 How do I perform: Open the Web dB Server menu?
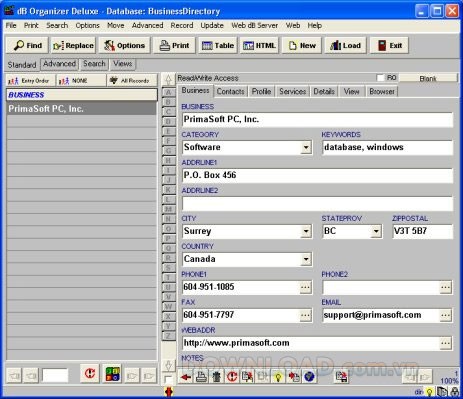coord(254,25)
